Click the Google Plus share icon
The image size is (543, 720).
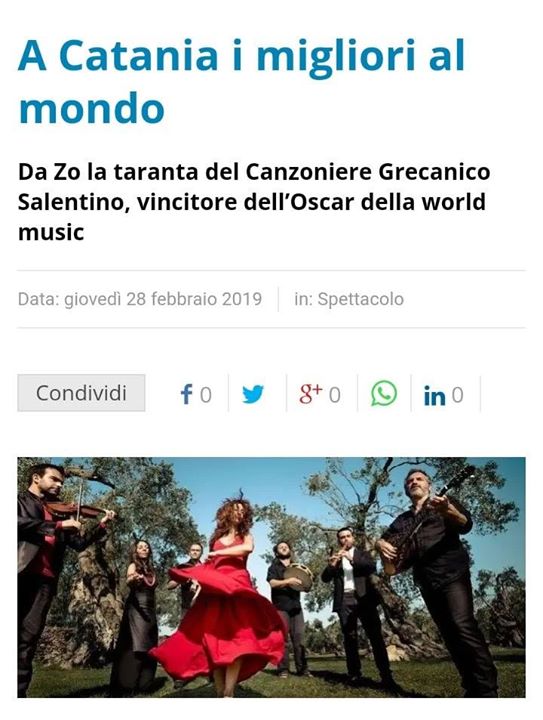[x=311, y=394]
